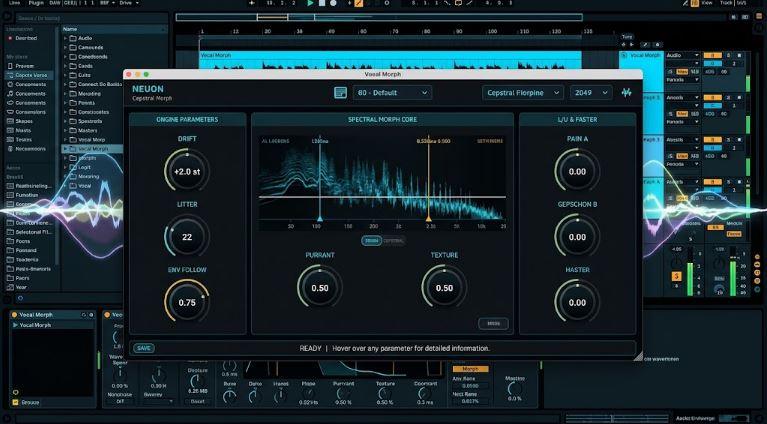The height and width of the screenshot is (424, 767).
Task: Click the Purrant knob in bottom device strip
Action: pyautogui.click(x=343, y=393)
